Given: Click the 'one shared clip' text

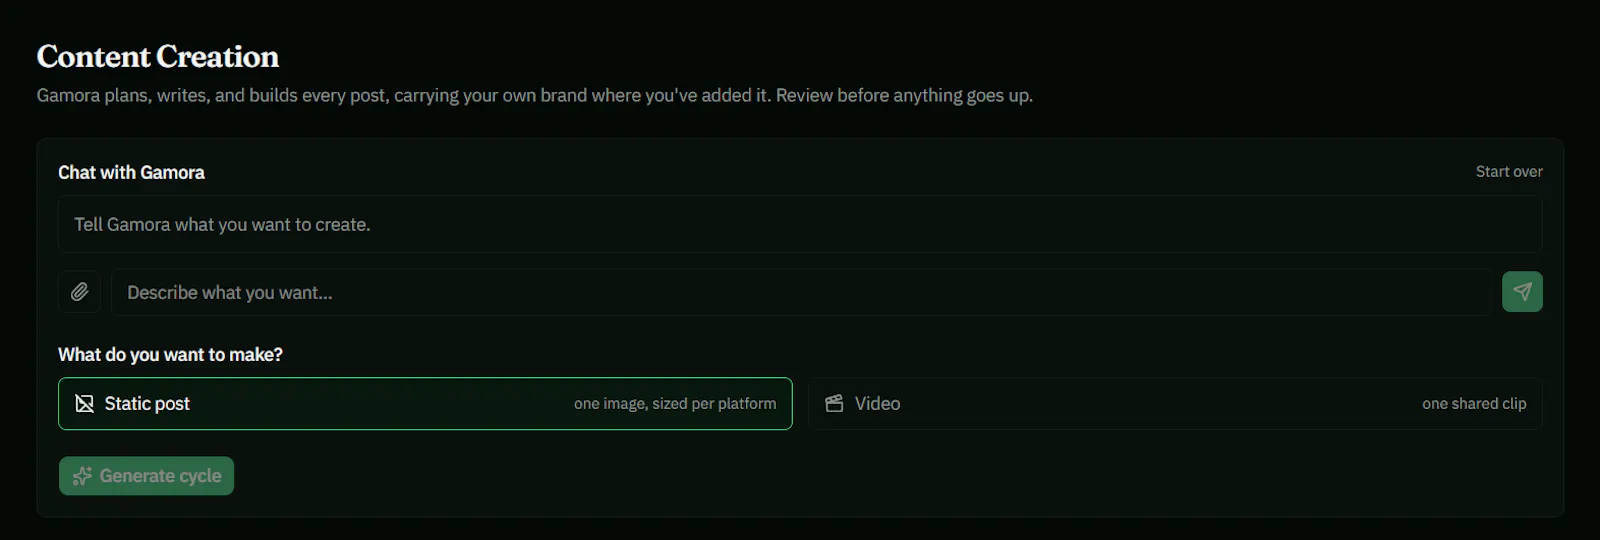Looking at the screenshot, I should click(1474, 404).
